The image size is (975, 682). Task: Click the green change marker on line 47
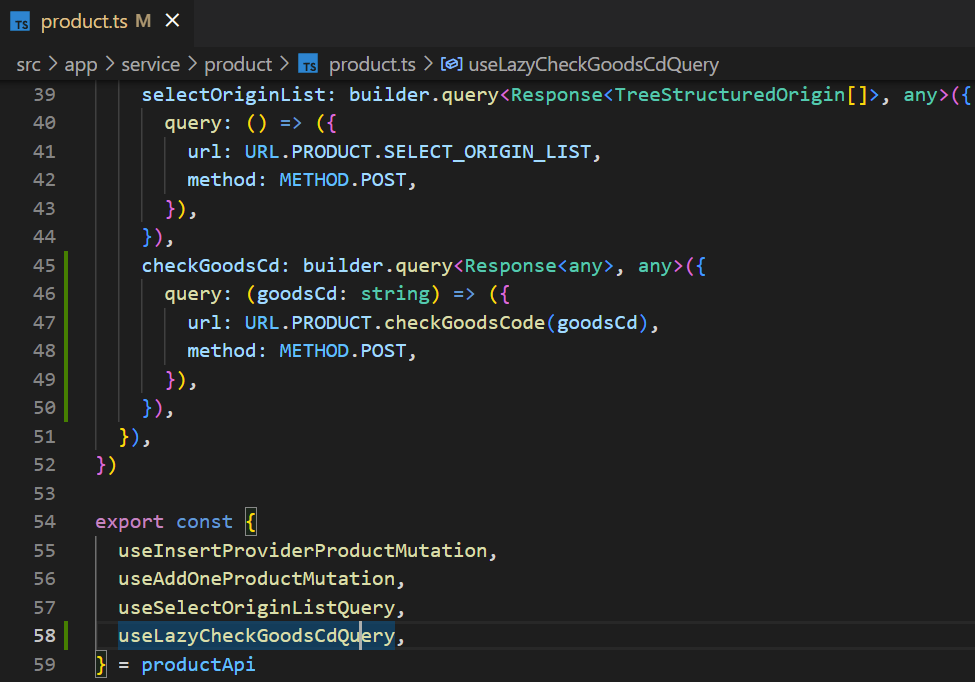coord(66,323)
